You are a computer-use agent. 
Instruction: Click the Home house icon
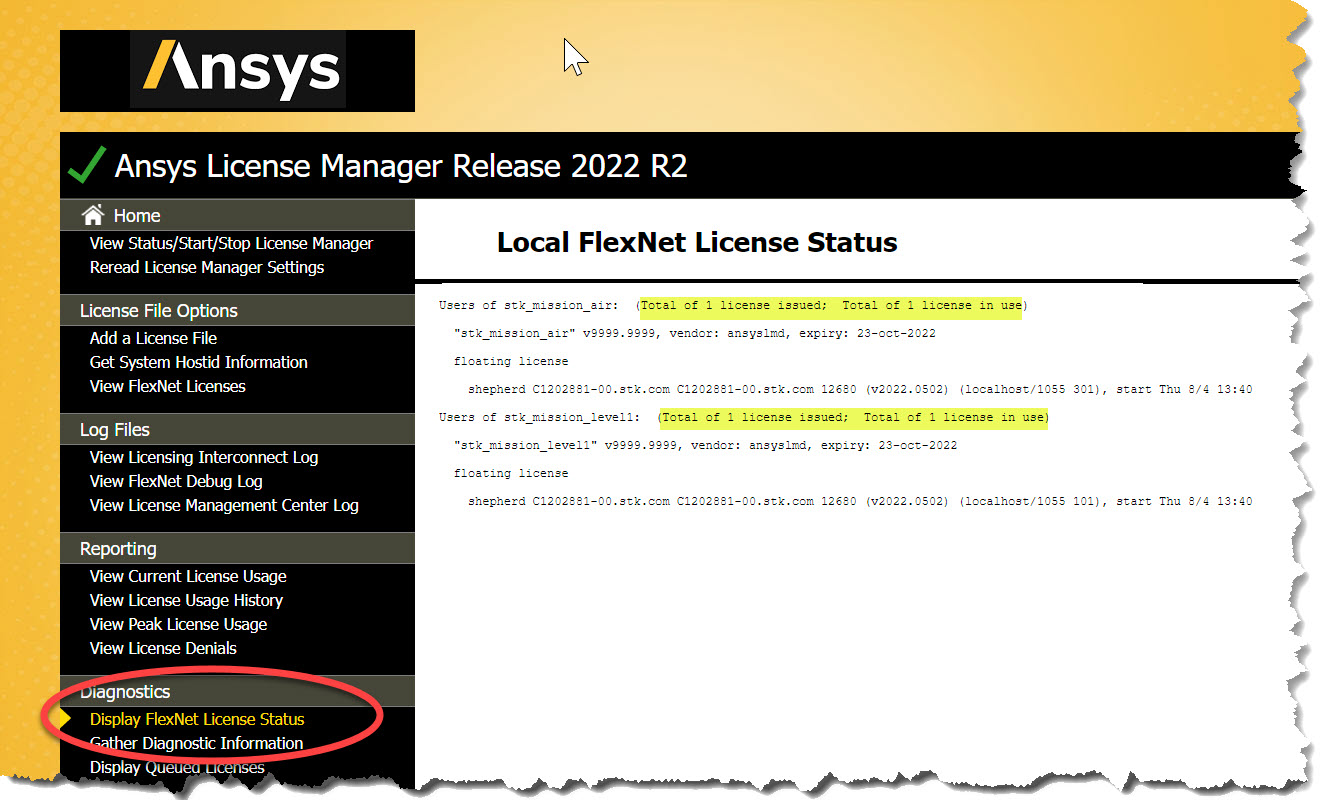point(95,214)
